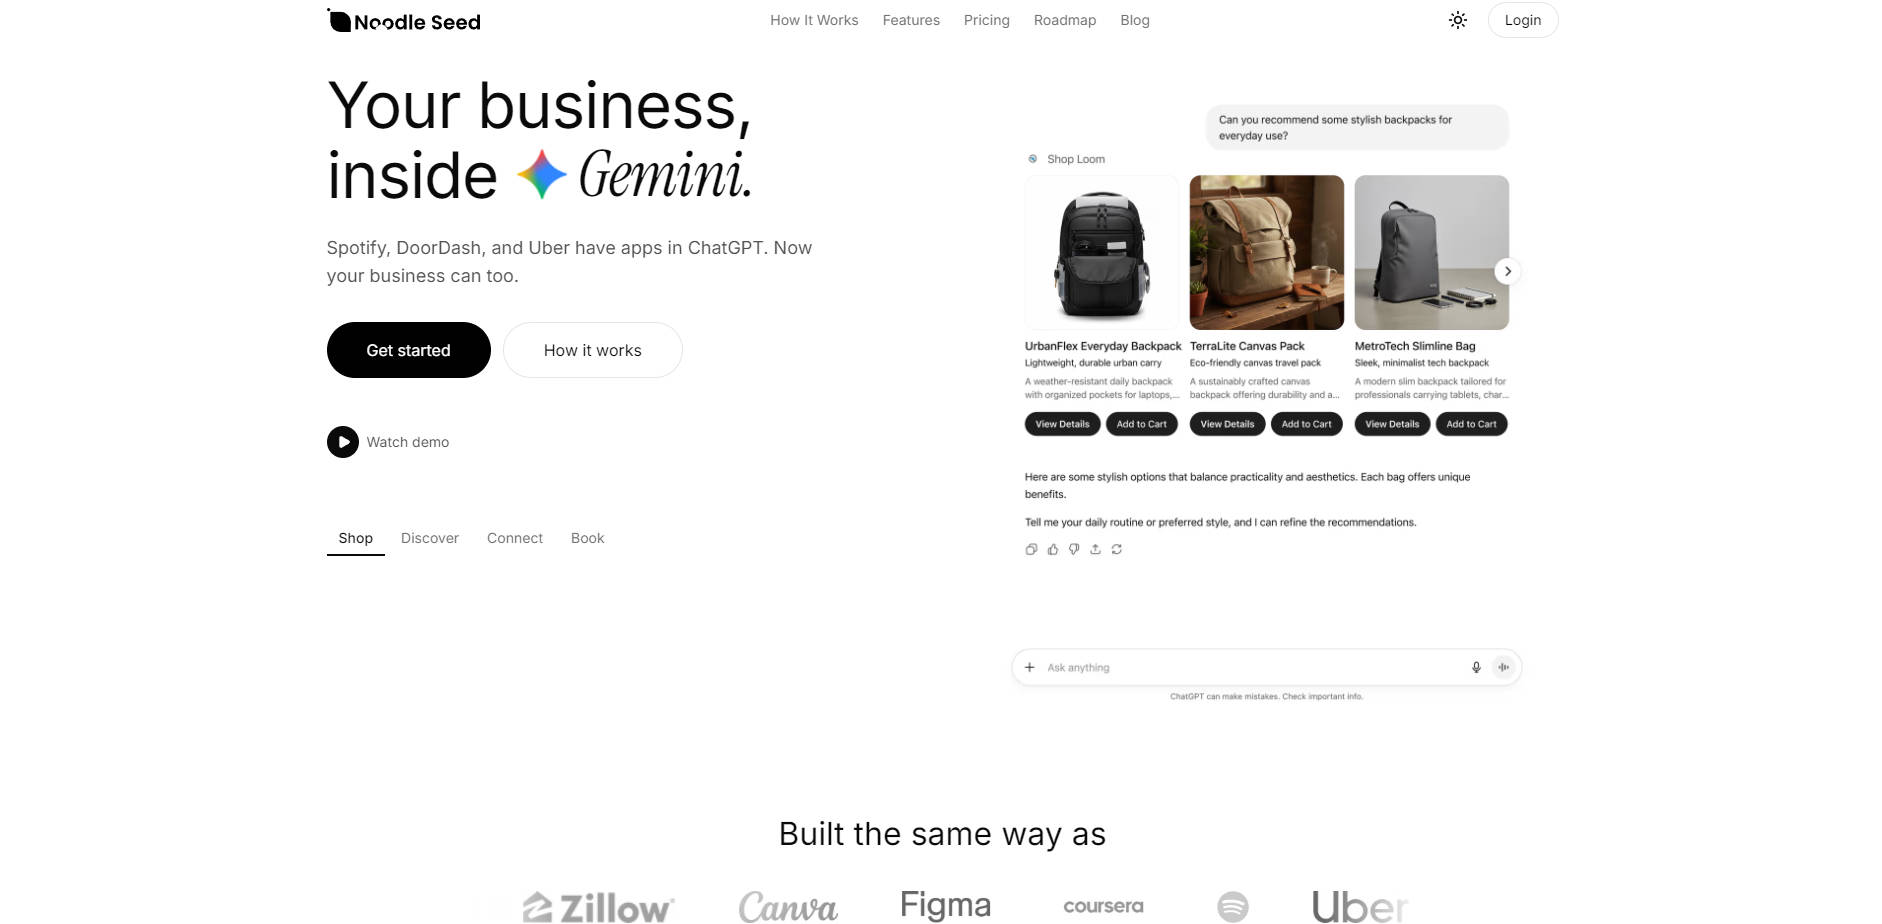1882x924 pixels.
Task: Add TerraLite Canvas Pack to cart
Action: [x=1306, y=424]
